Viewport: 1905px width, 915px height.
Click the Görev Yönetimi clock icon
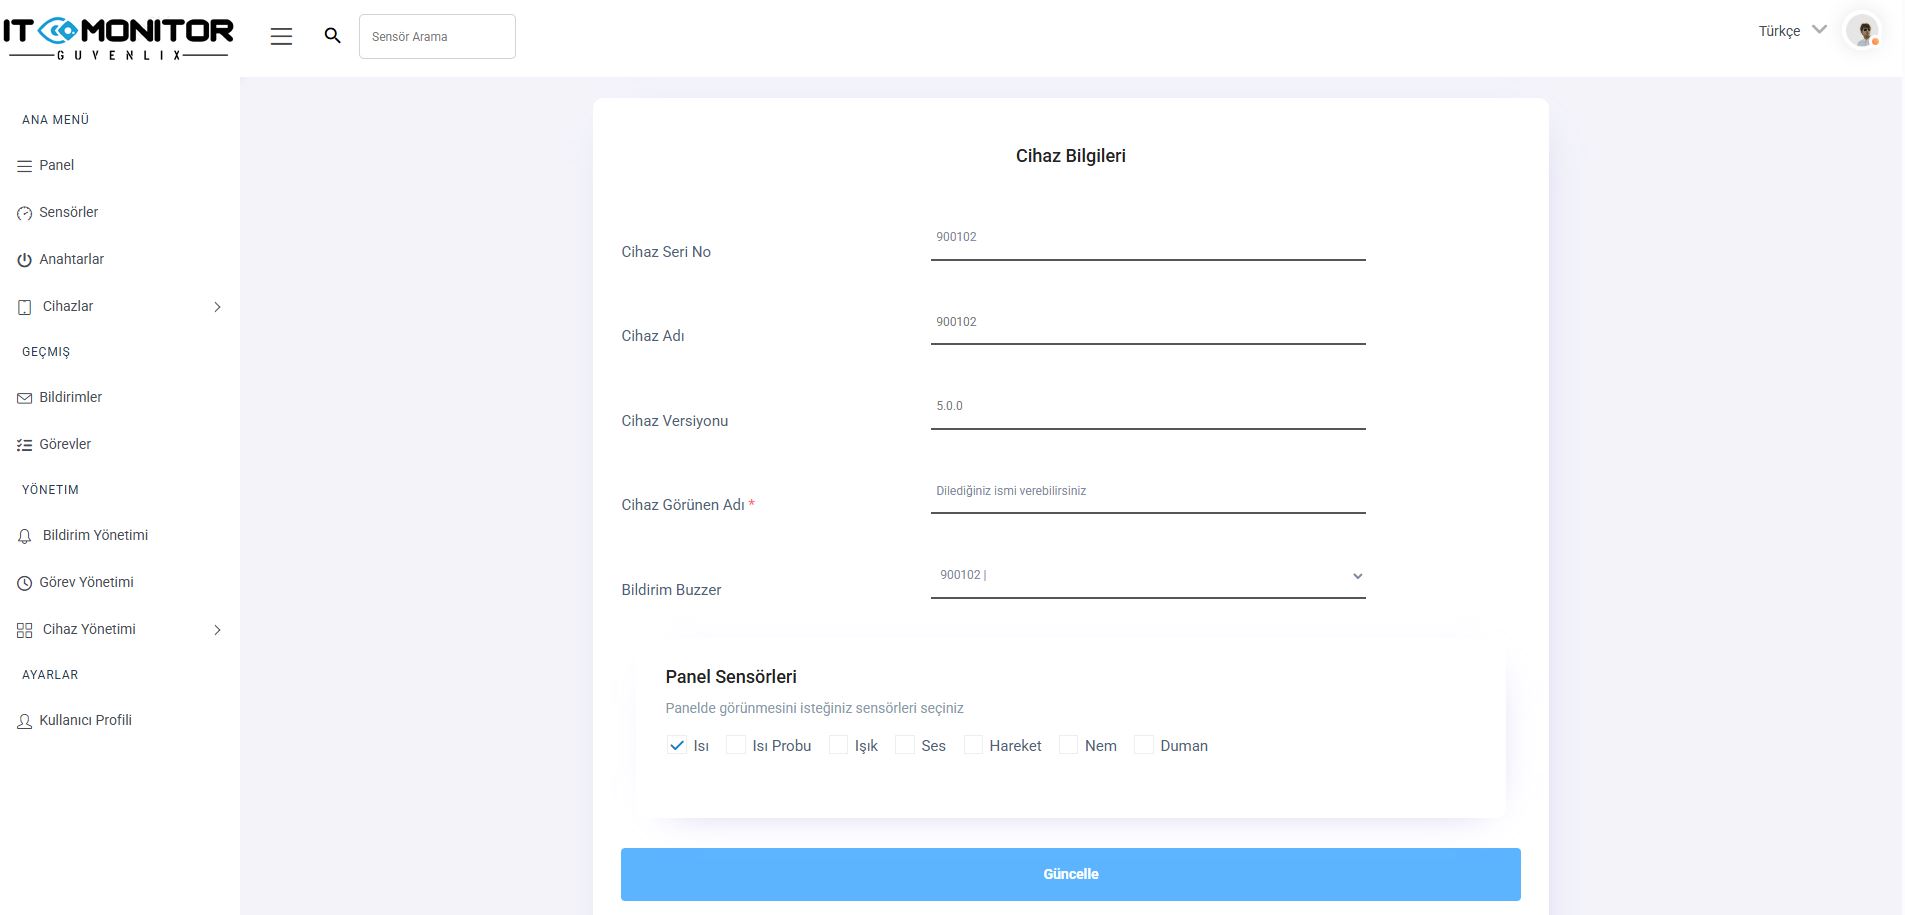(25, 583)
